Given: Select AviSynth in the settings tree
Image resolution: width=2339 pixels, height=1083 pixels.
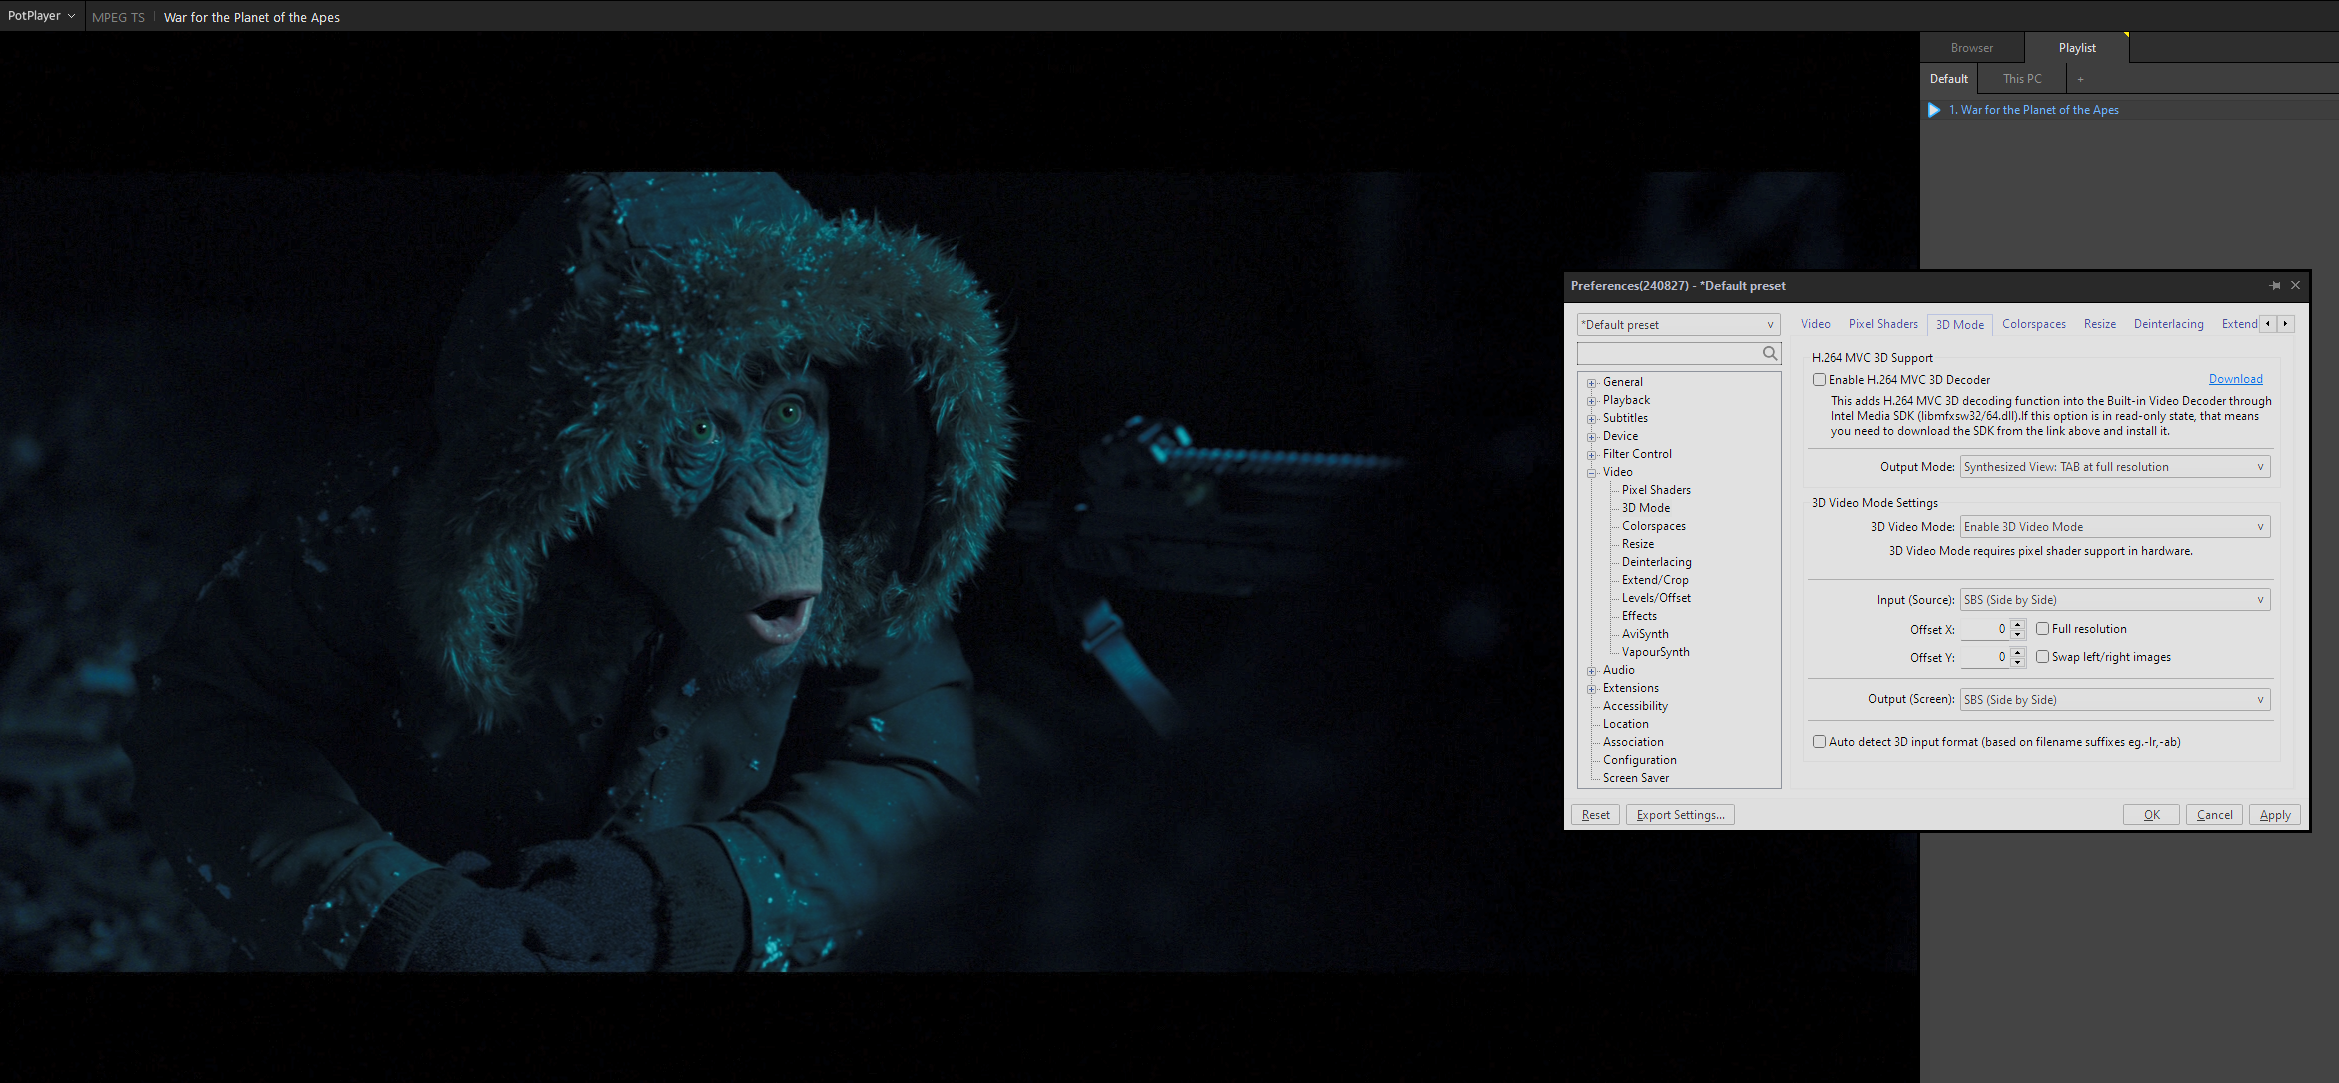Looking at the screenshot, I should coord(1645,634).
